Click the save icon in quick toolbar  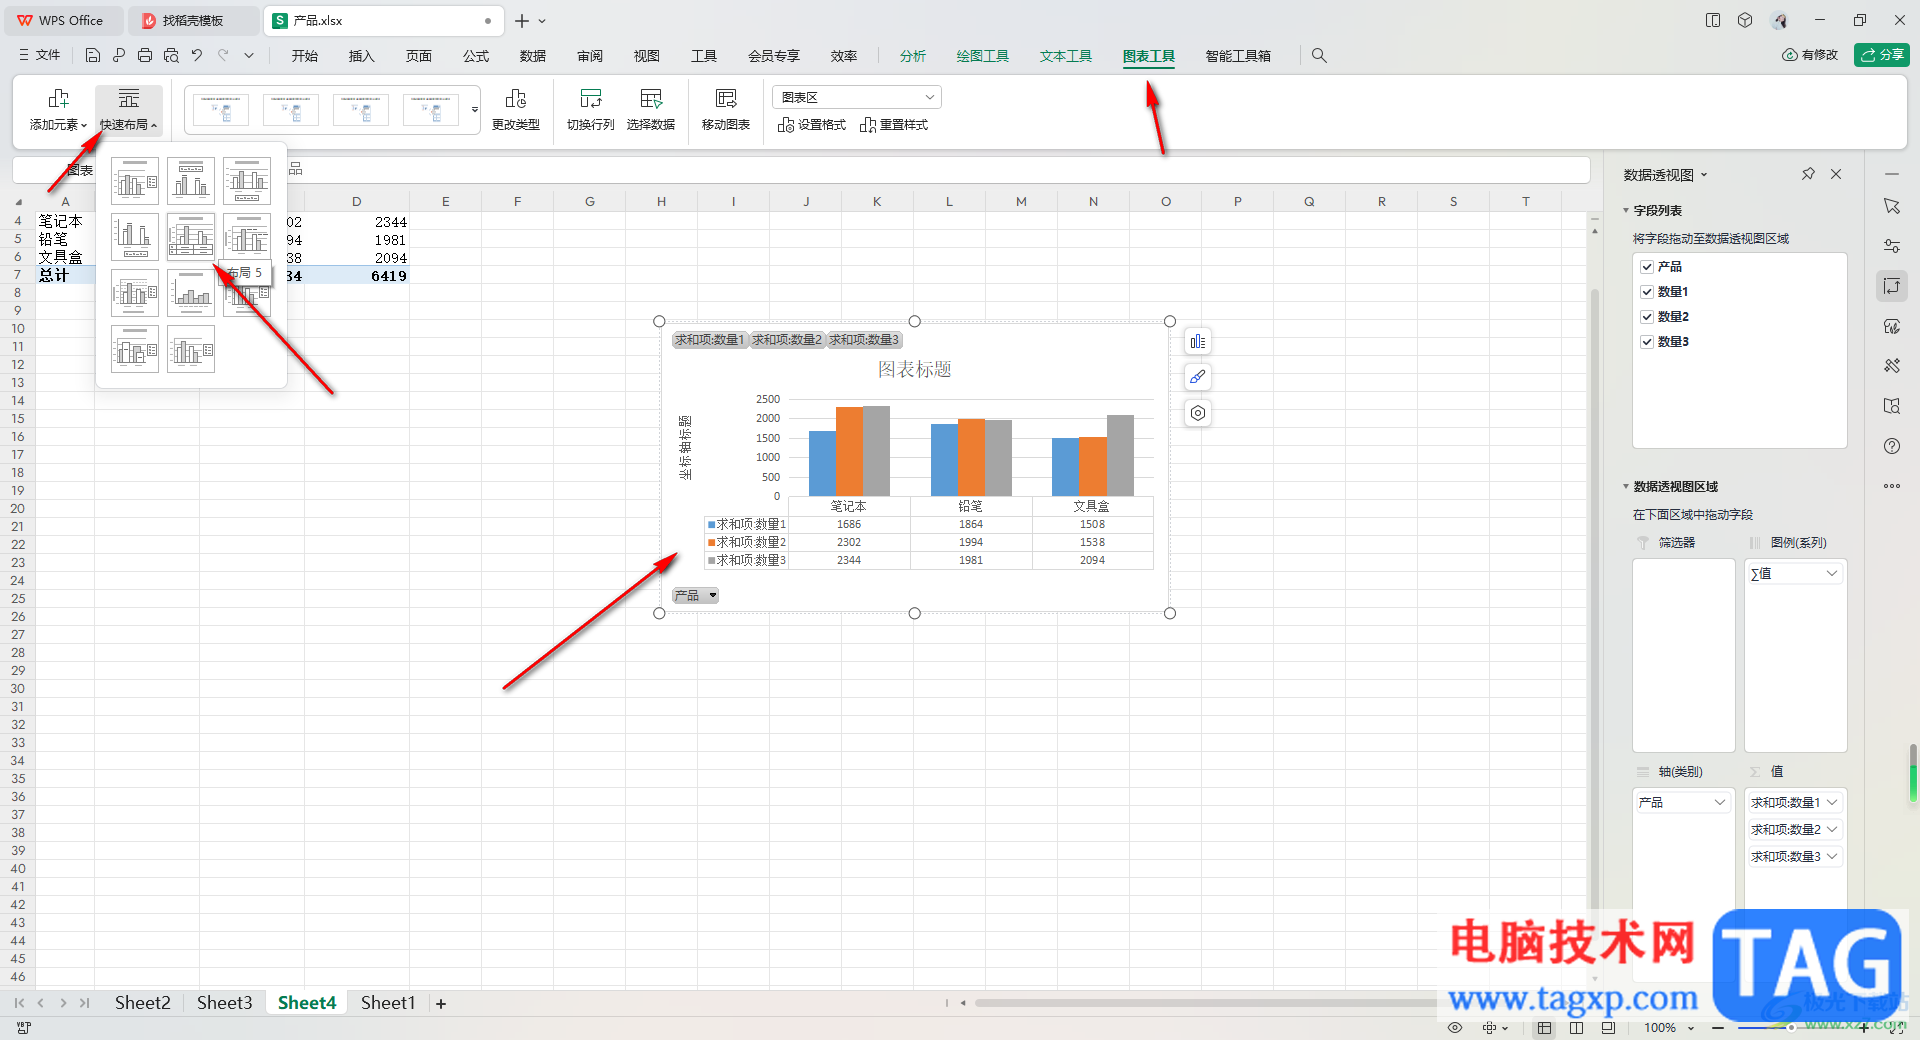93,56
